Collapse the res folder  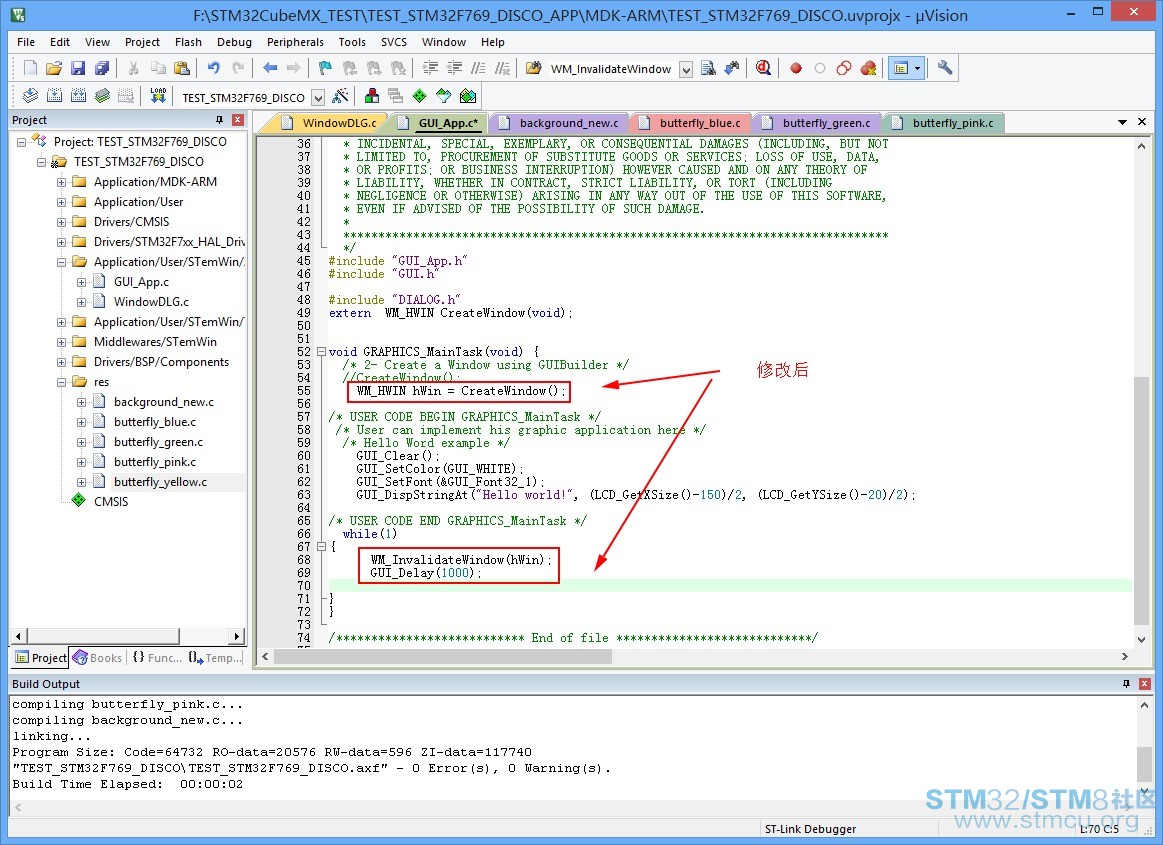click(x=62, y=382)
